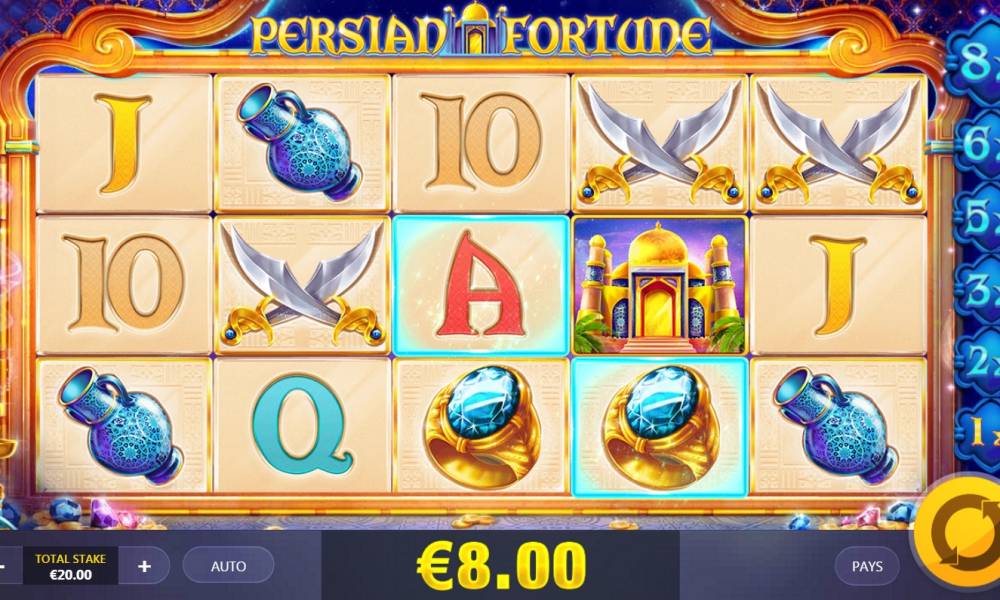The width and height of the screenshot is (1000, 600).
Task: Click the blue vase bottom left
Action: (x=124, y=425)
